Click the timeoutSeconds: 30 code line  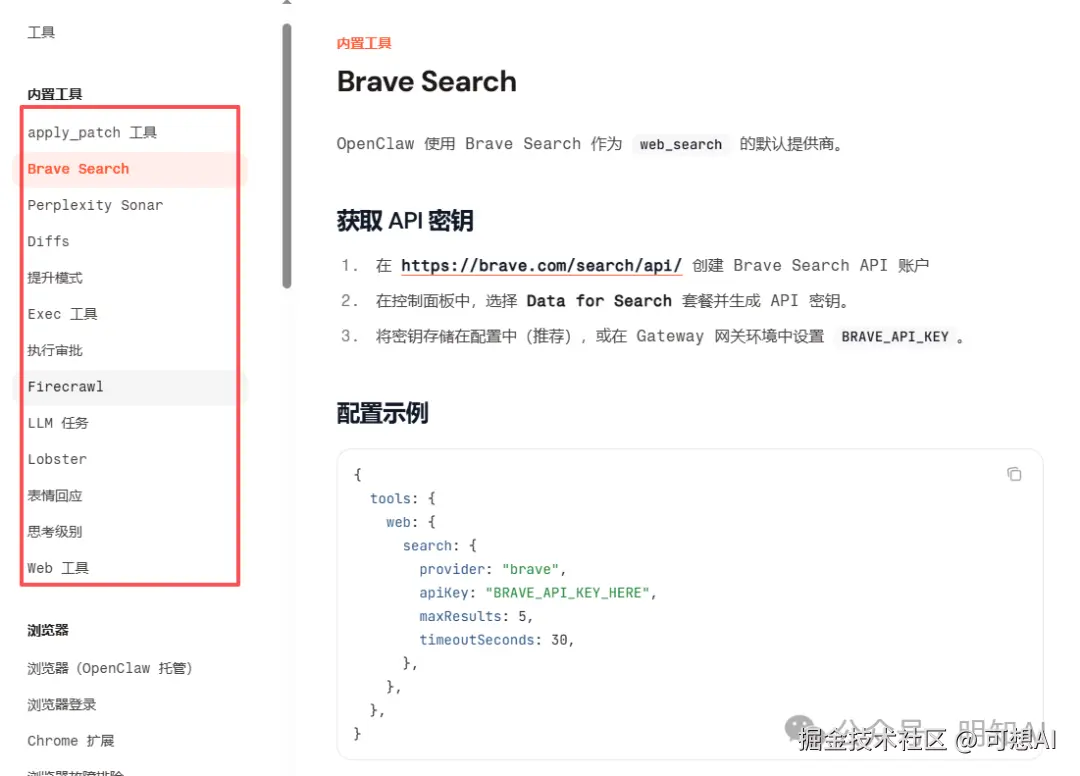497,640
